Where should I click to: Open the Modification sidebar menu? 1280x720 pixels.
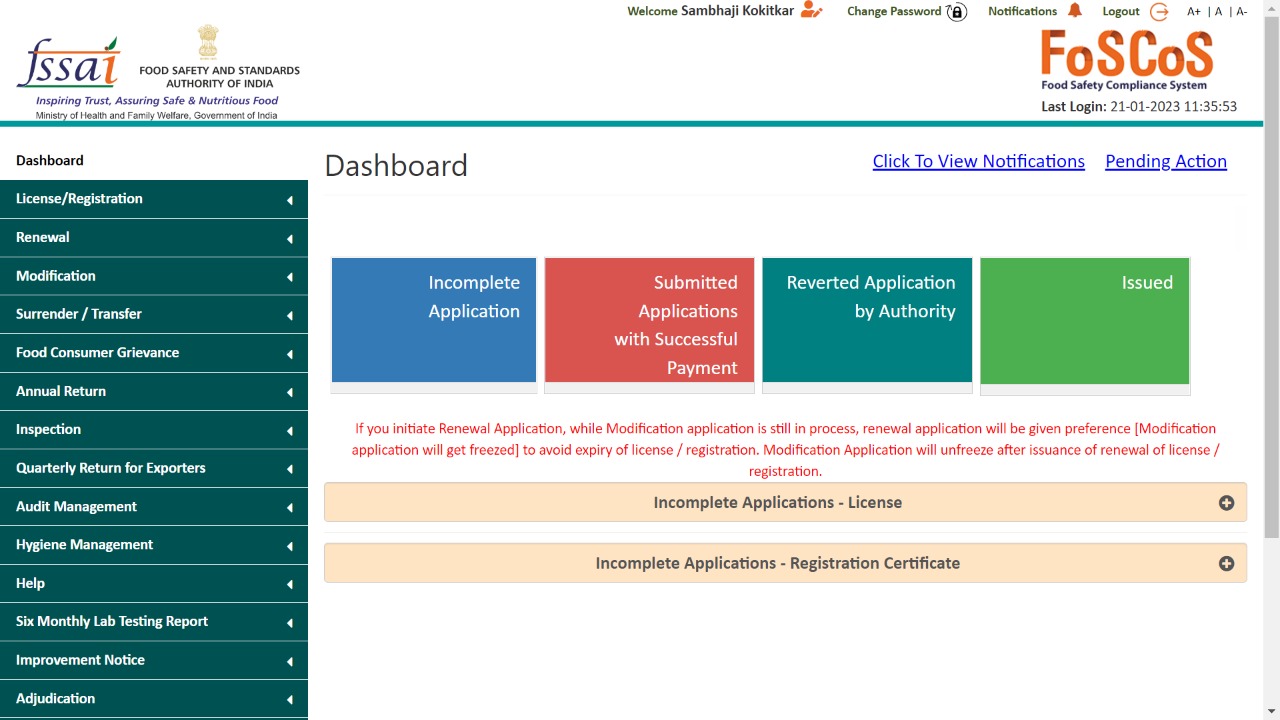pos(154,276)
